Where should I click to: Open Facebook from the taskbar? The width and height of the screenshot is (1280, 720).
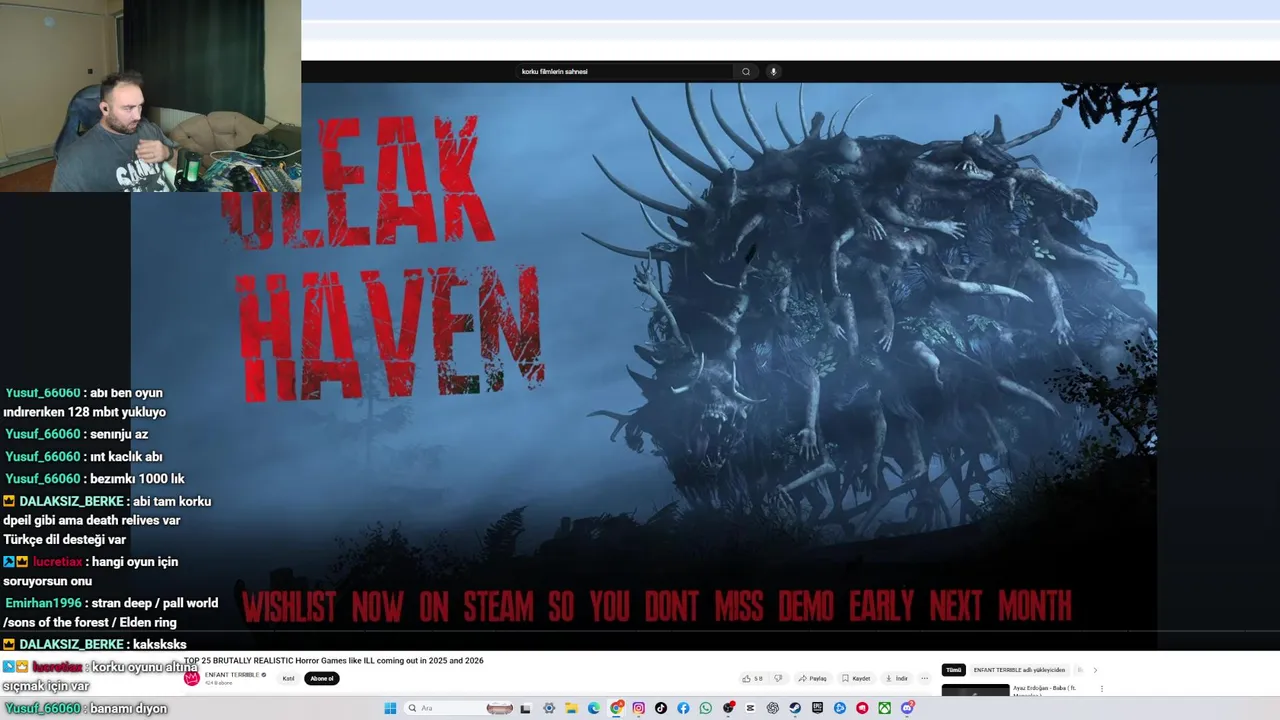click(683, 708)
